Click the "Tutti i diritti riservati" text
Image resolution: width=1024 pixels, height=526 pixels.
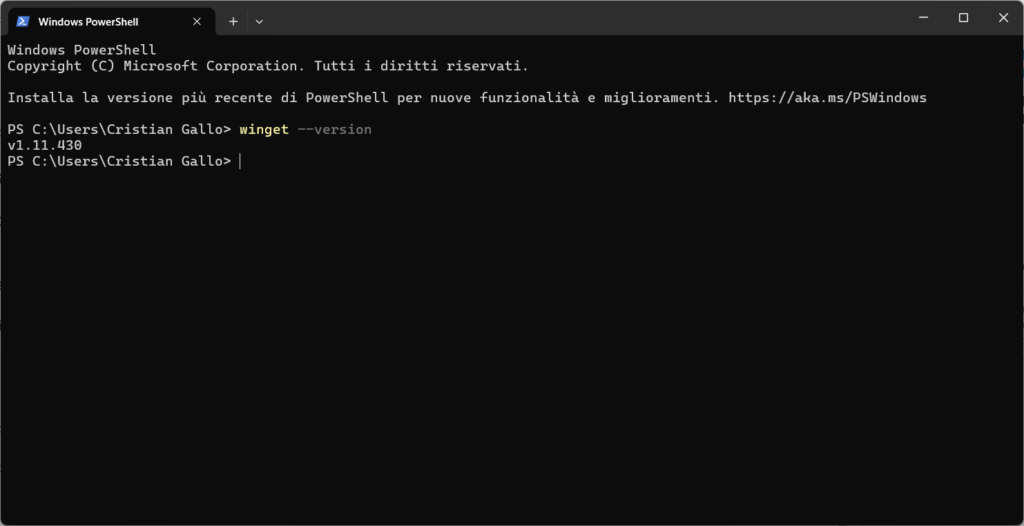click(x=420, y=66)
